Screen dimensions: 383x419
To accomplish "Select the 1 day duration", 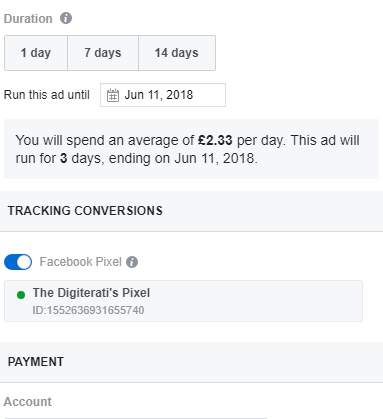I will click(36, 53).
